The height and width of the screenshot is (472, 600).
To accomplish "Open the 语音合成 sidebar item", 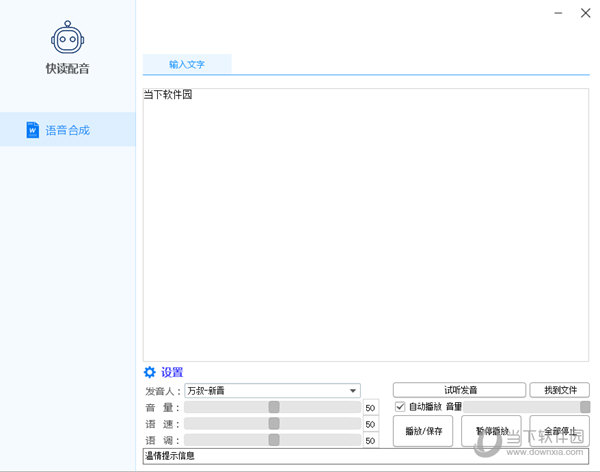I will [x=68, y=129].
